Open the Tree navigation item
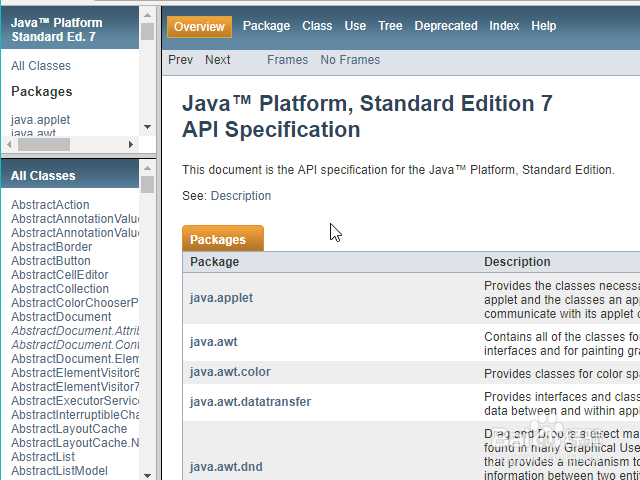640x480 pixels. [x=390, y=26]
